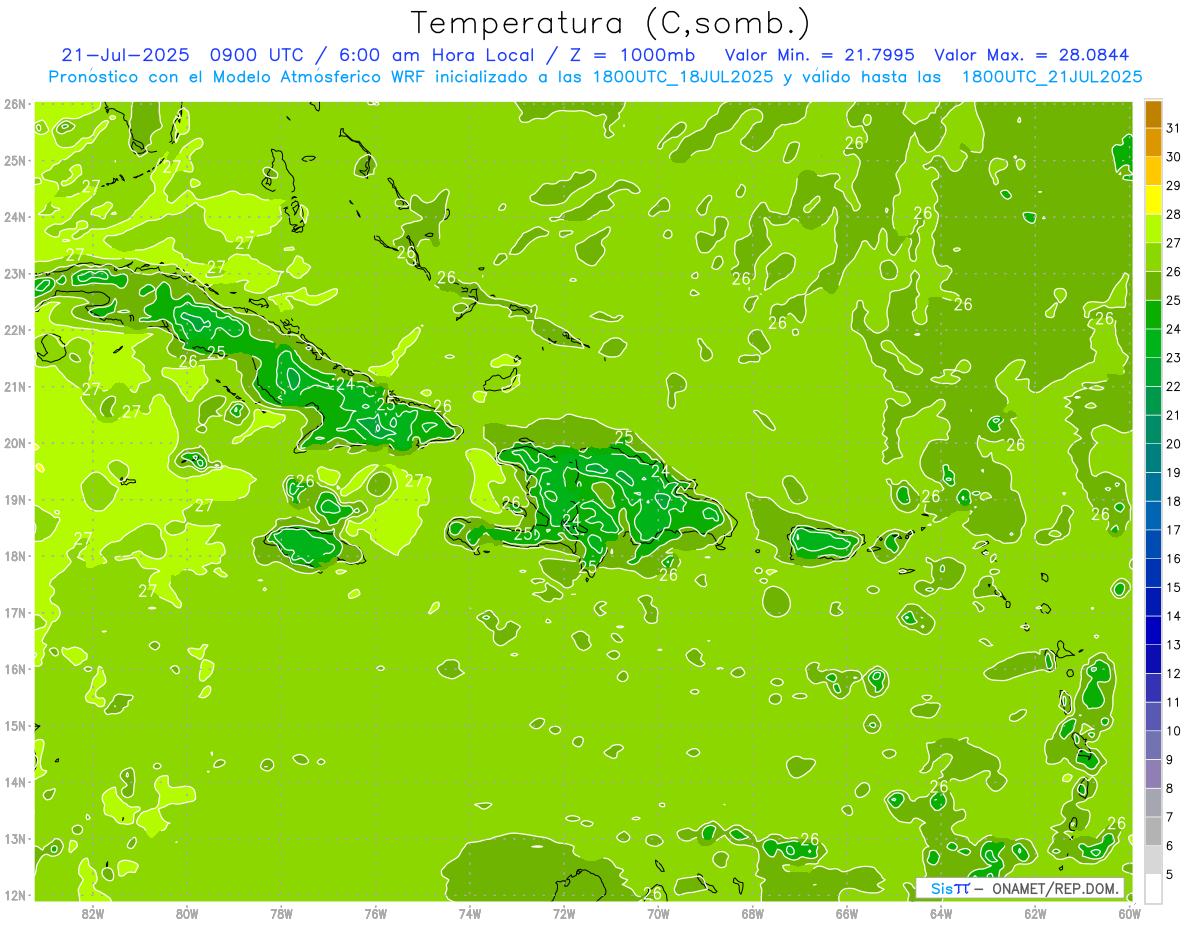Select 'Valor Max. = 28.0844' in the header
This screenshot has height=927, width=1200.
(1032, 55)
